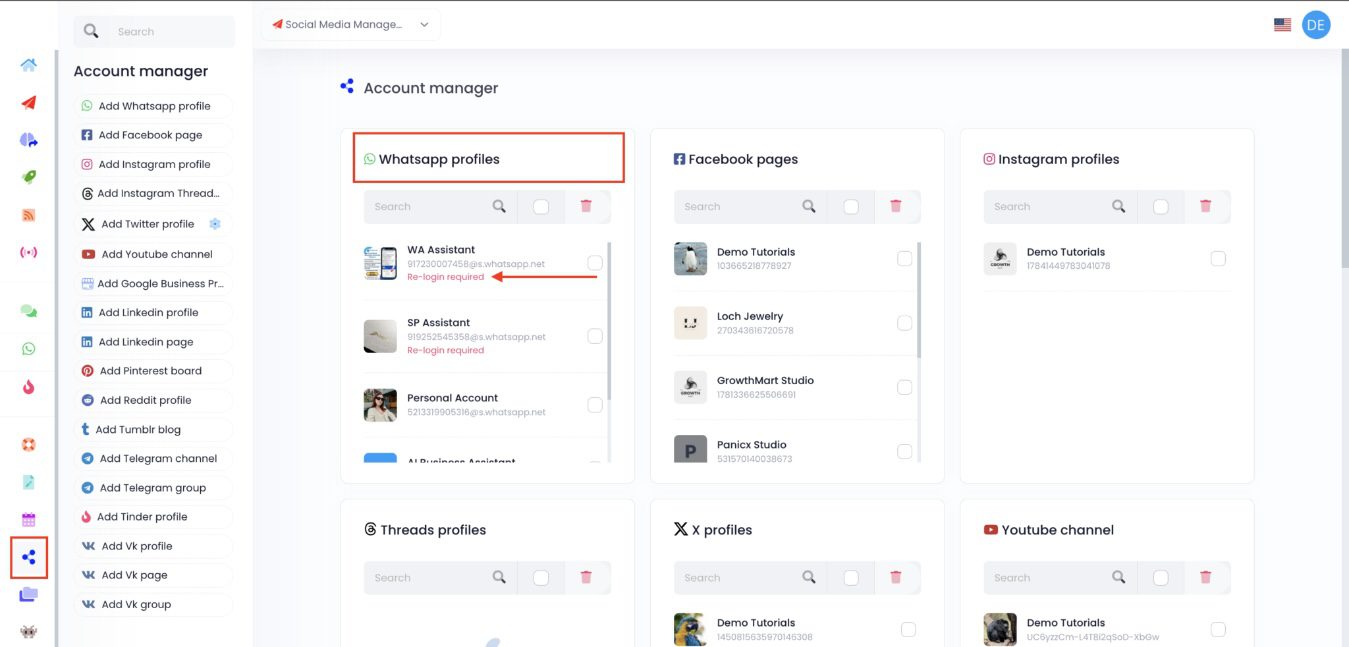The height and width of the screenshot is (647, 1349).
Task: Click the Account manager share-nodes sidebar icon
Action: tap(29, 557)
